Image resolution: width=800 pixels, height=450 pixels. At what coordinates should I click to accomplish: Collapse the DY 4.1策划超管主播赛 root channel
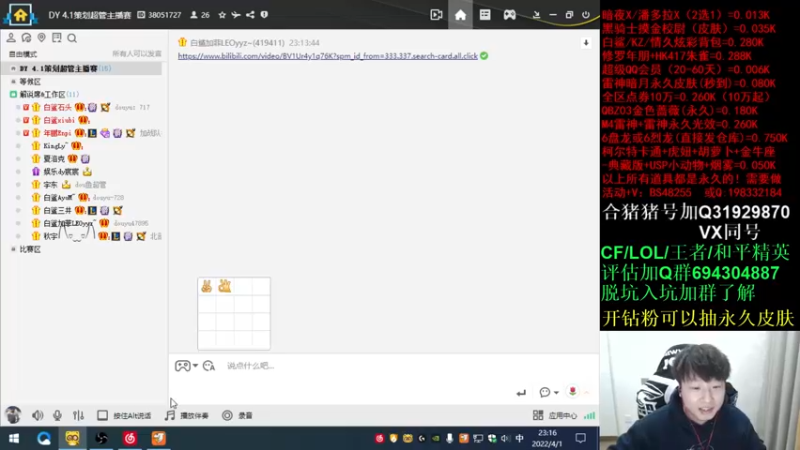13,68
